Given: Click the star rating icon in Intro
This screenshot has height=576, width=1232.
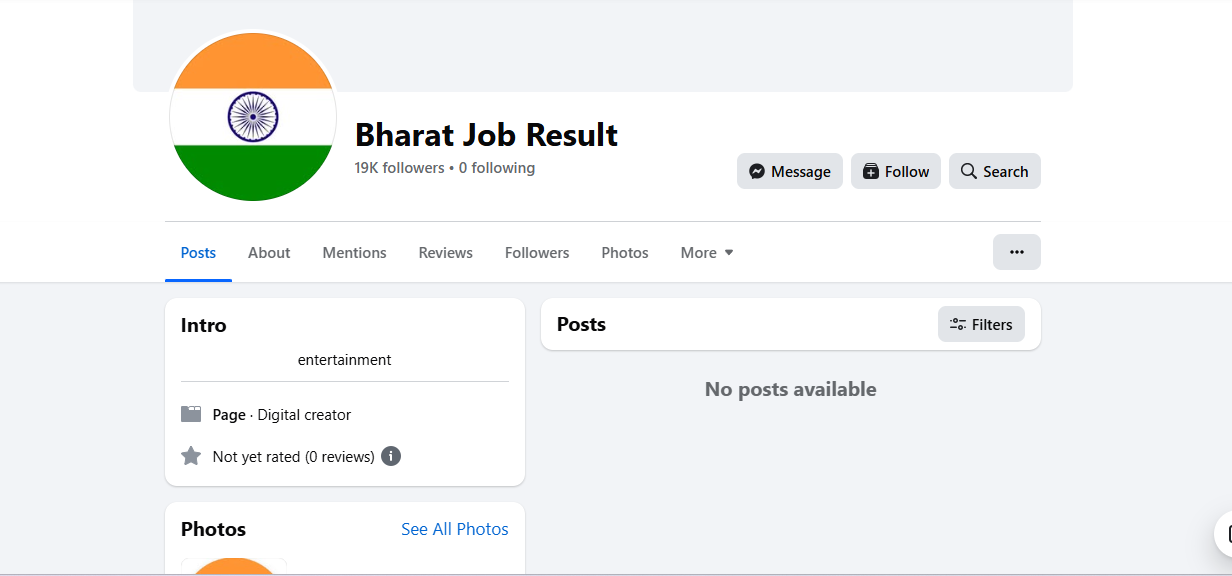Looking at the screenshot, I should [x=191, y=456].
